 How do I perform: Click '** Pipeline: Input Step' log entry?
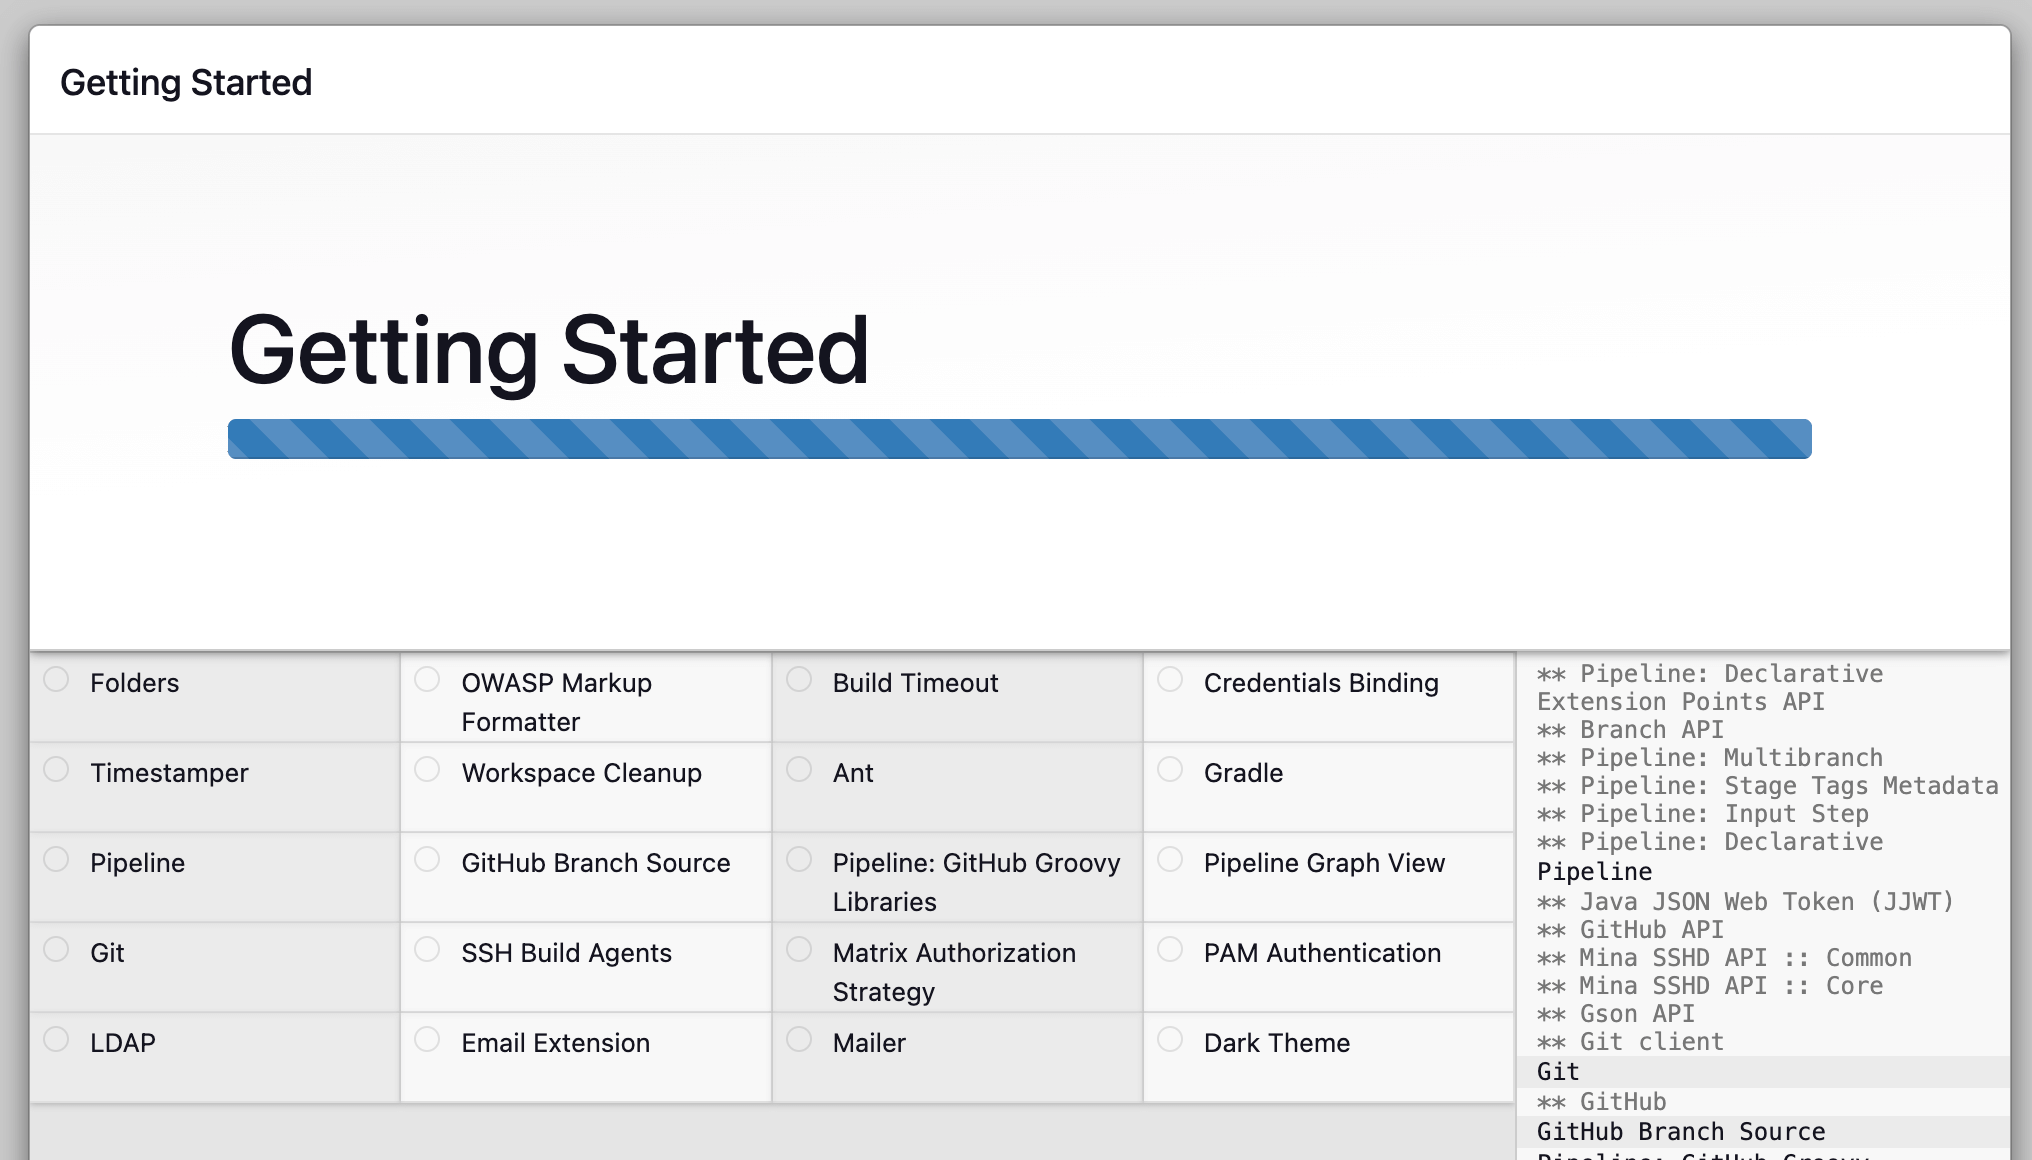tap(1703, 814)
